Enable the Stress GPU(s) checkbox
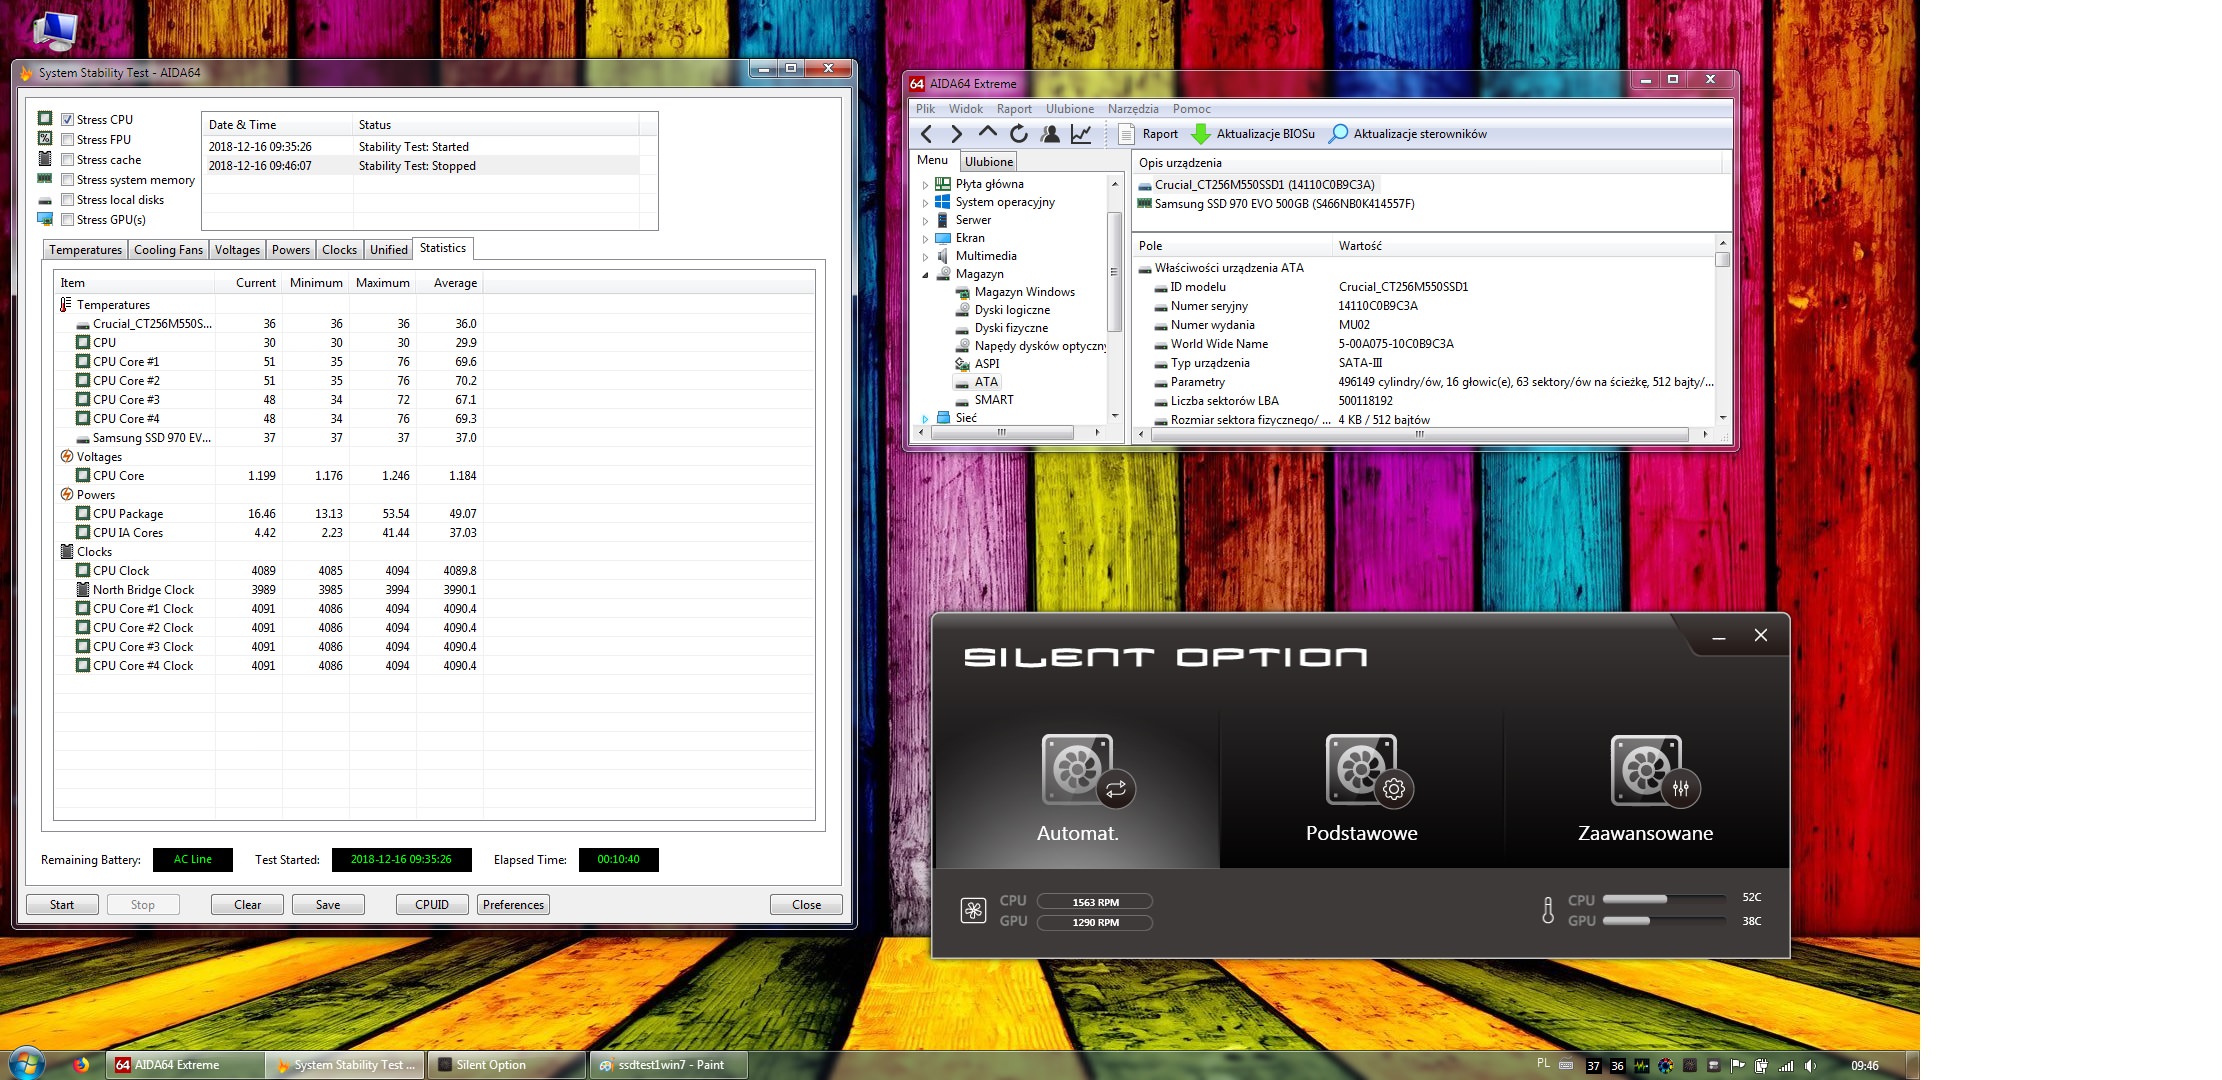Image resolution: width=2222 pixels, height=1080 pixels. tap(67, 220)
